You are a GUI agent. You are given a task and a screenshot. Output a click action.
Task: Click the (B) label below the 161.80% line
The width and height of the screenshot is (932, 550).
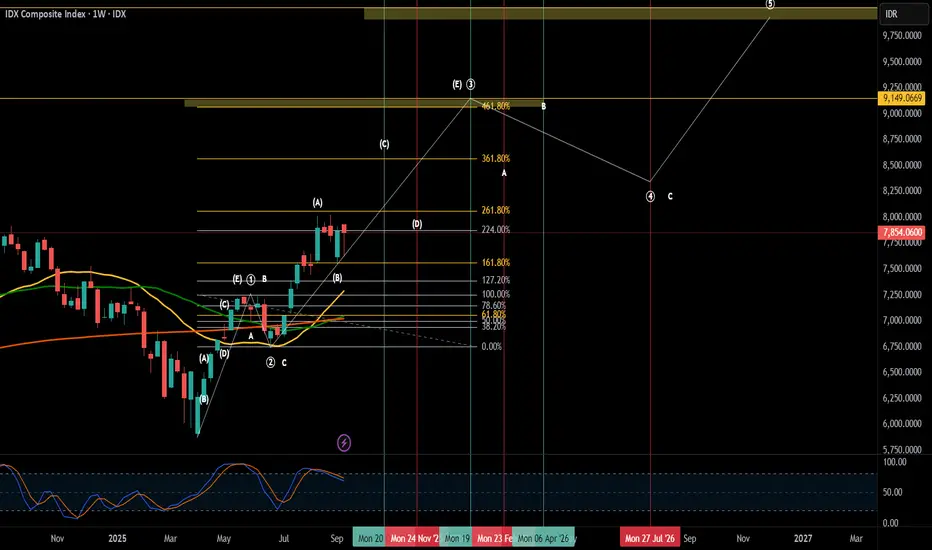337,278
